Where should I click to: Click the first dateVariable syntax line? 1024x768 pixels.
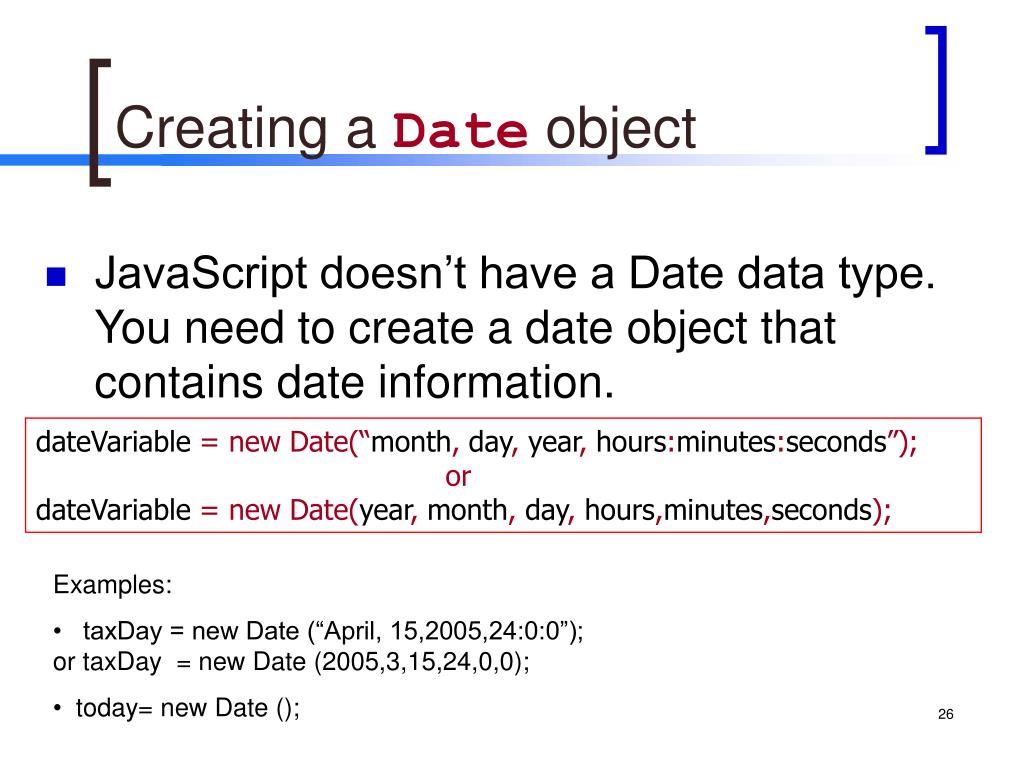(x=476, y=443)
